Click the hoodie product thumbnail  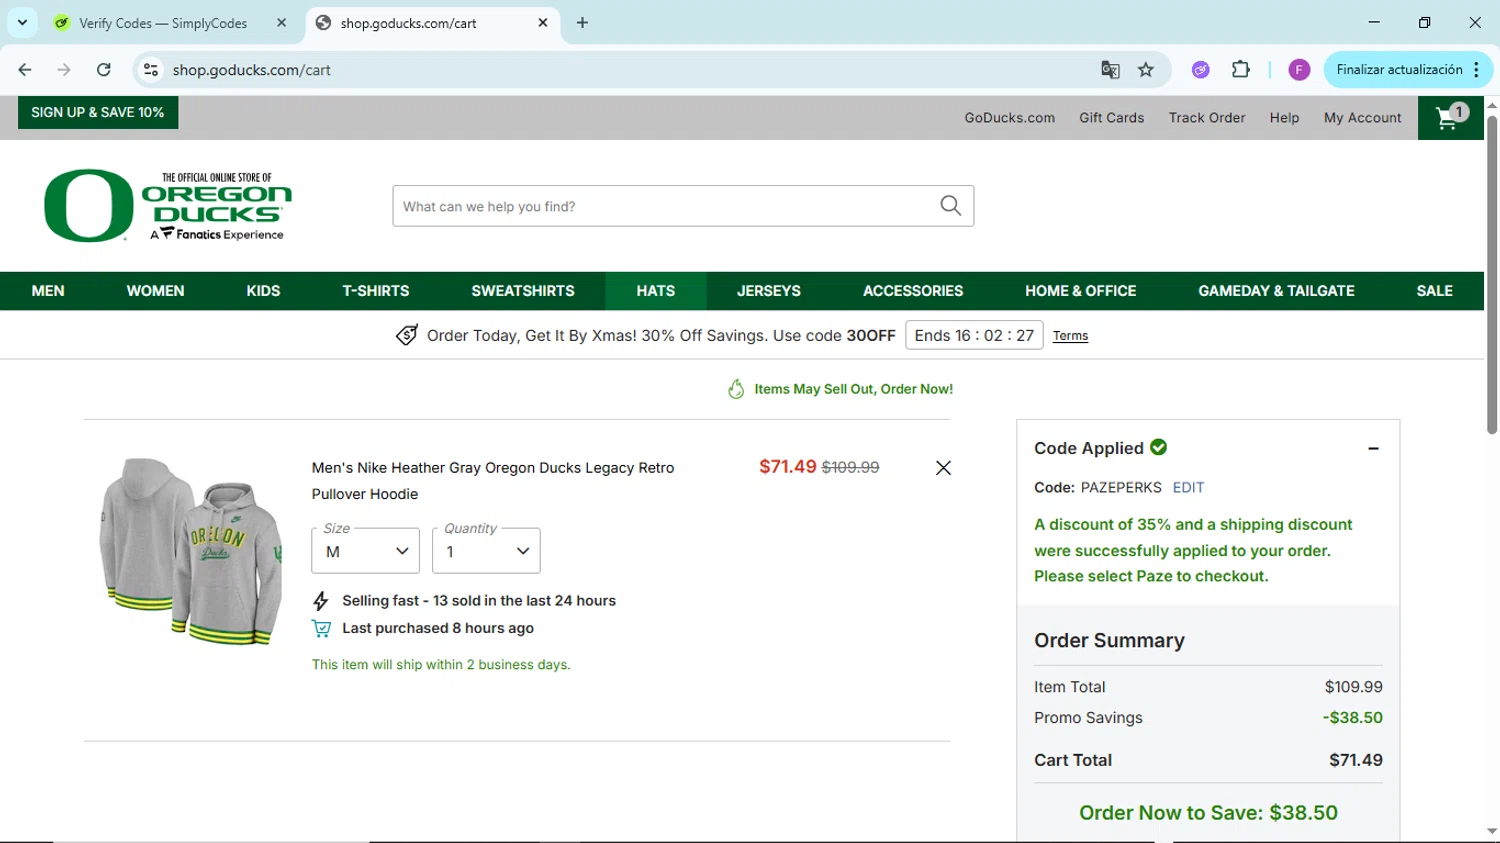pos(190,551)
